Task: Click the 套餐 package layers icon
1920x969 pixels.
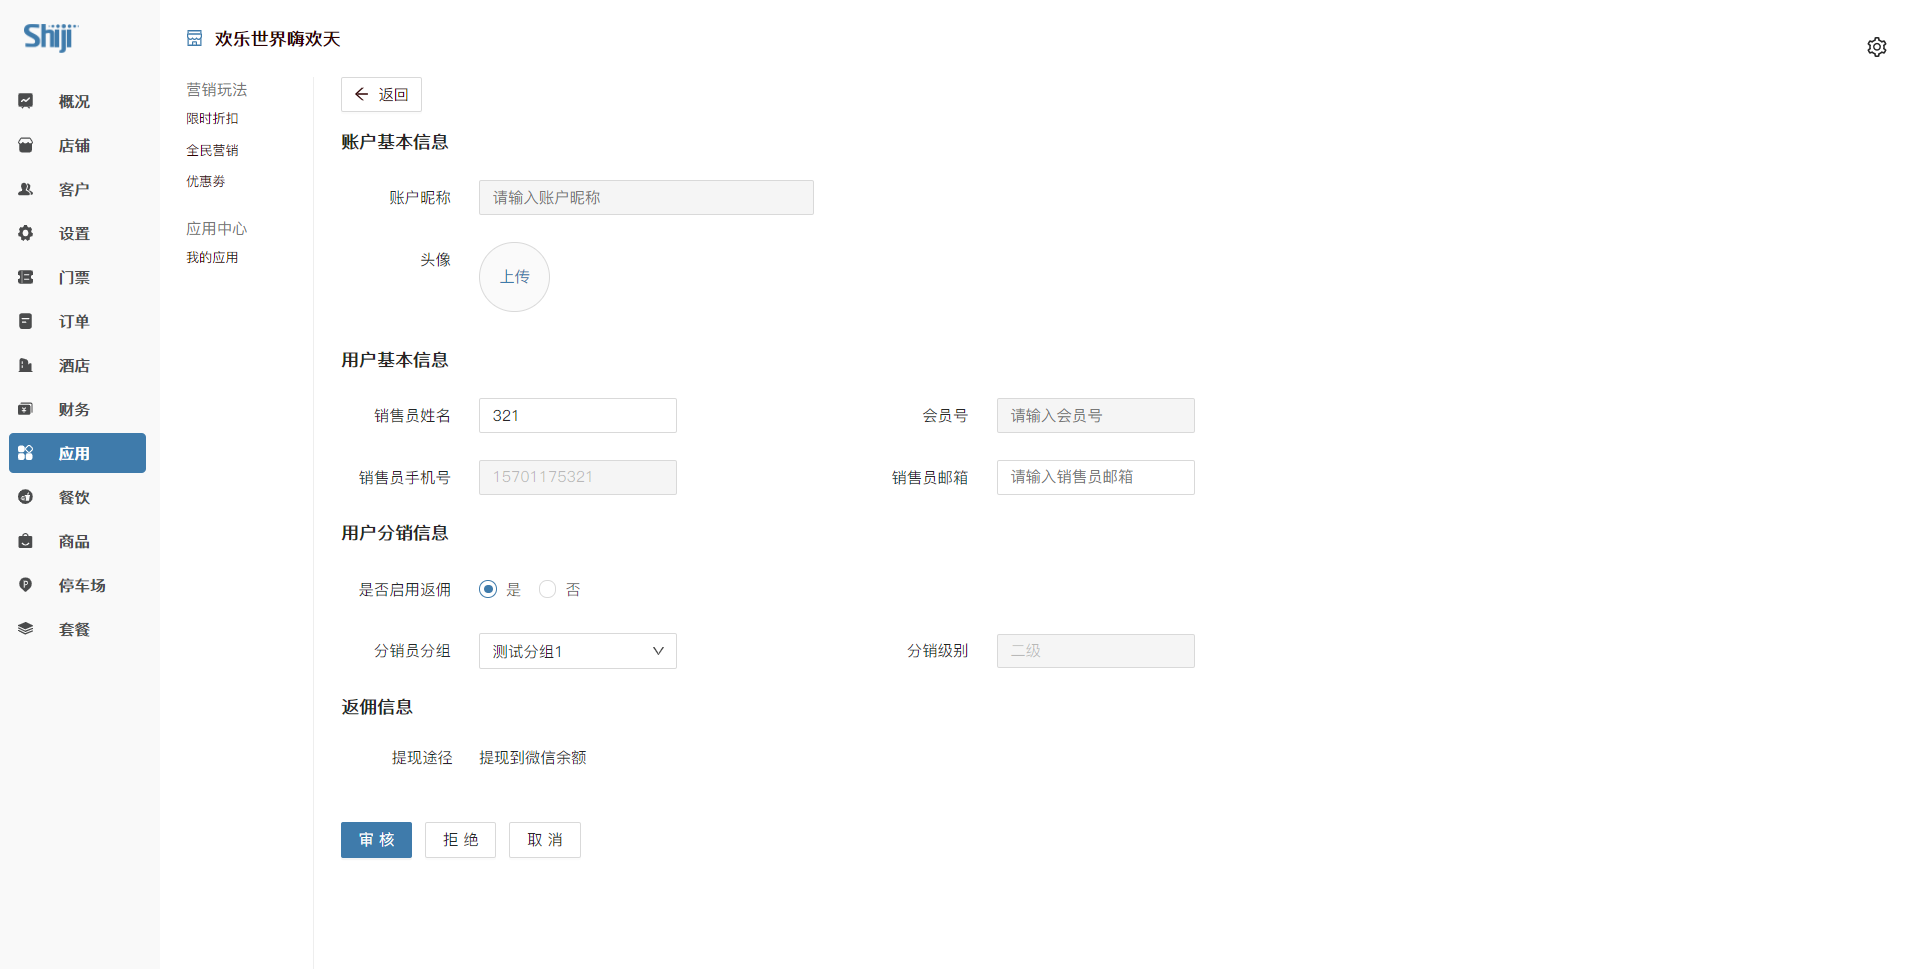Action: tap(26, 629)
